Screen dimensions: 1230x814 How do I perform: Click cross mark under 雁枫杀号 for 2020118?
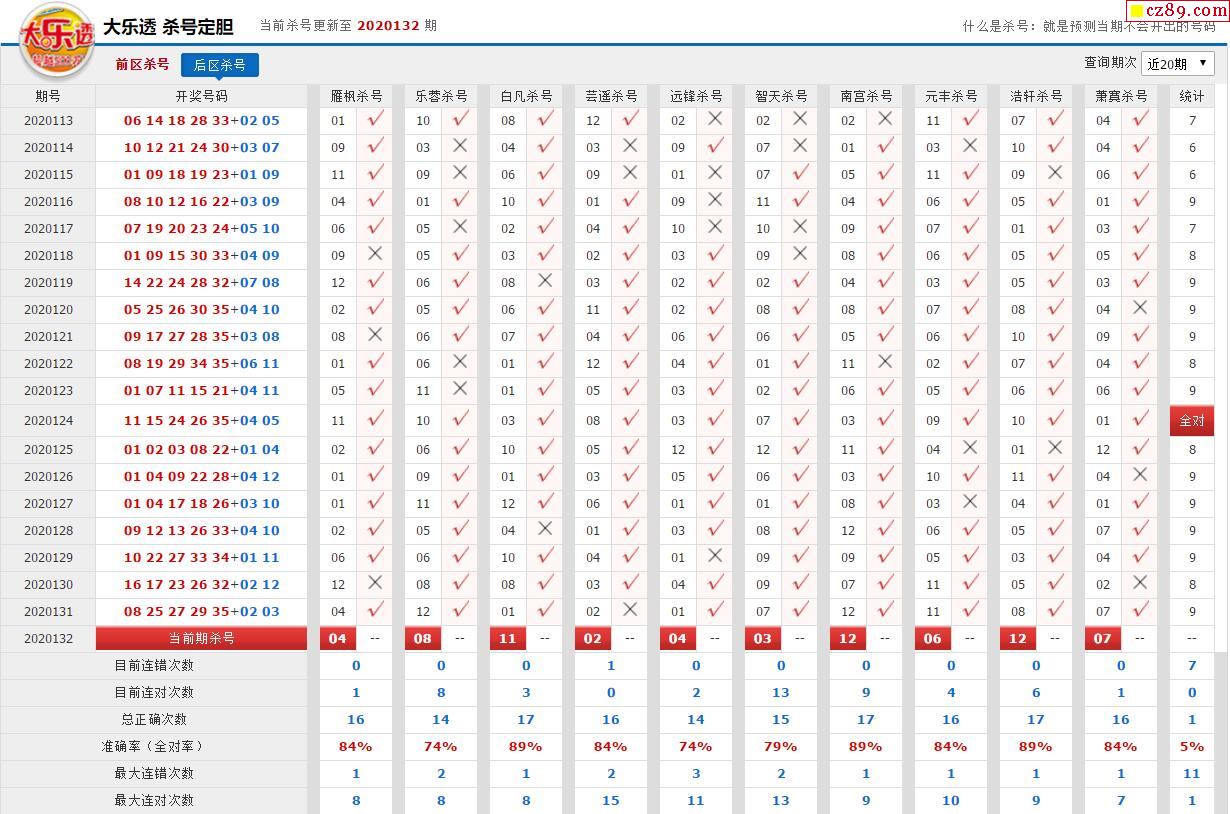pos(375,254)
